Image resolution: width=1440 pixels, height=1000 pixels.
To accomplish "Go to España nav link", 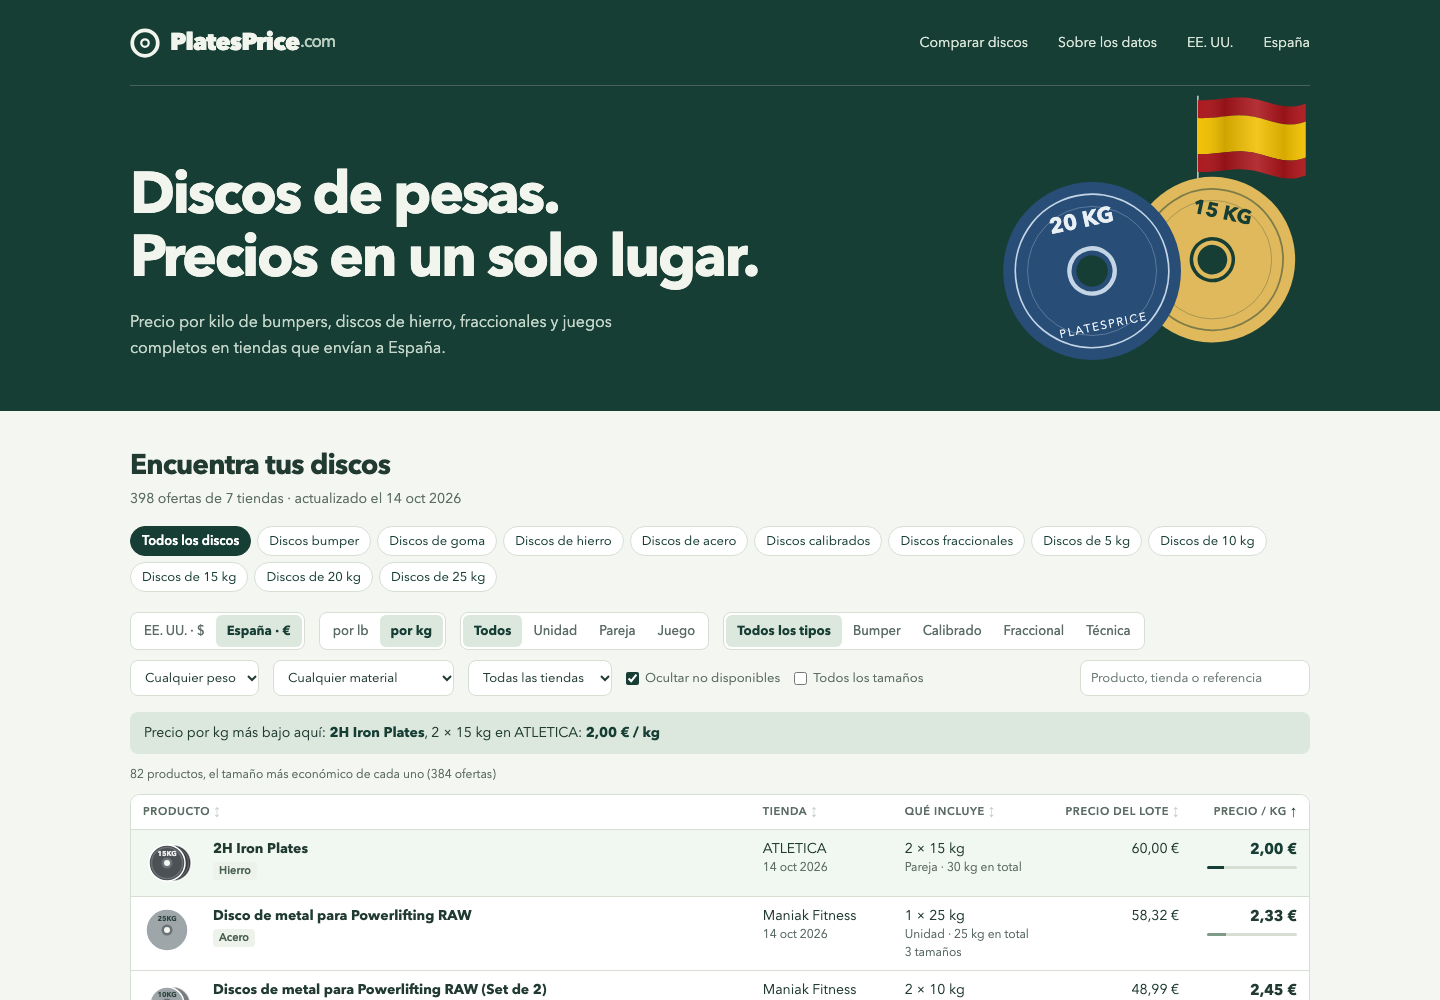I will pyautogui.click(x=1286, y=42).
